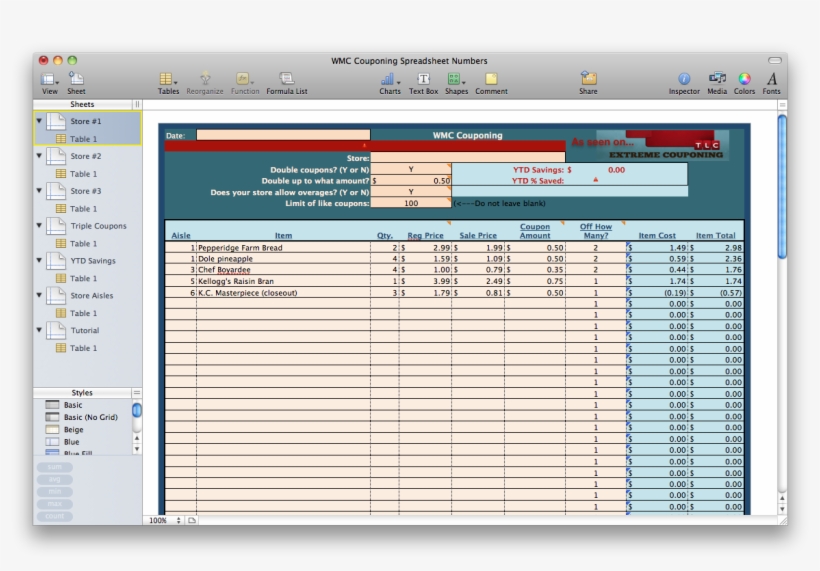Click the Styles list scrollbar thumb
The width and height of the screenshot is (820, 571).
pos(136,410)
